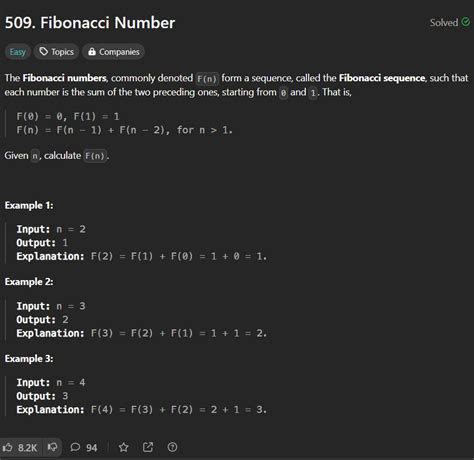Click the thumbs down dislike icon
This screenshot has height=460, width=474.
click(52, 447)
